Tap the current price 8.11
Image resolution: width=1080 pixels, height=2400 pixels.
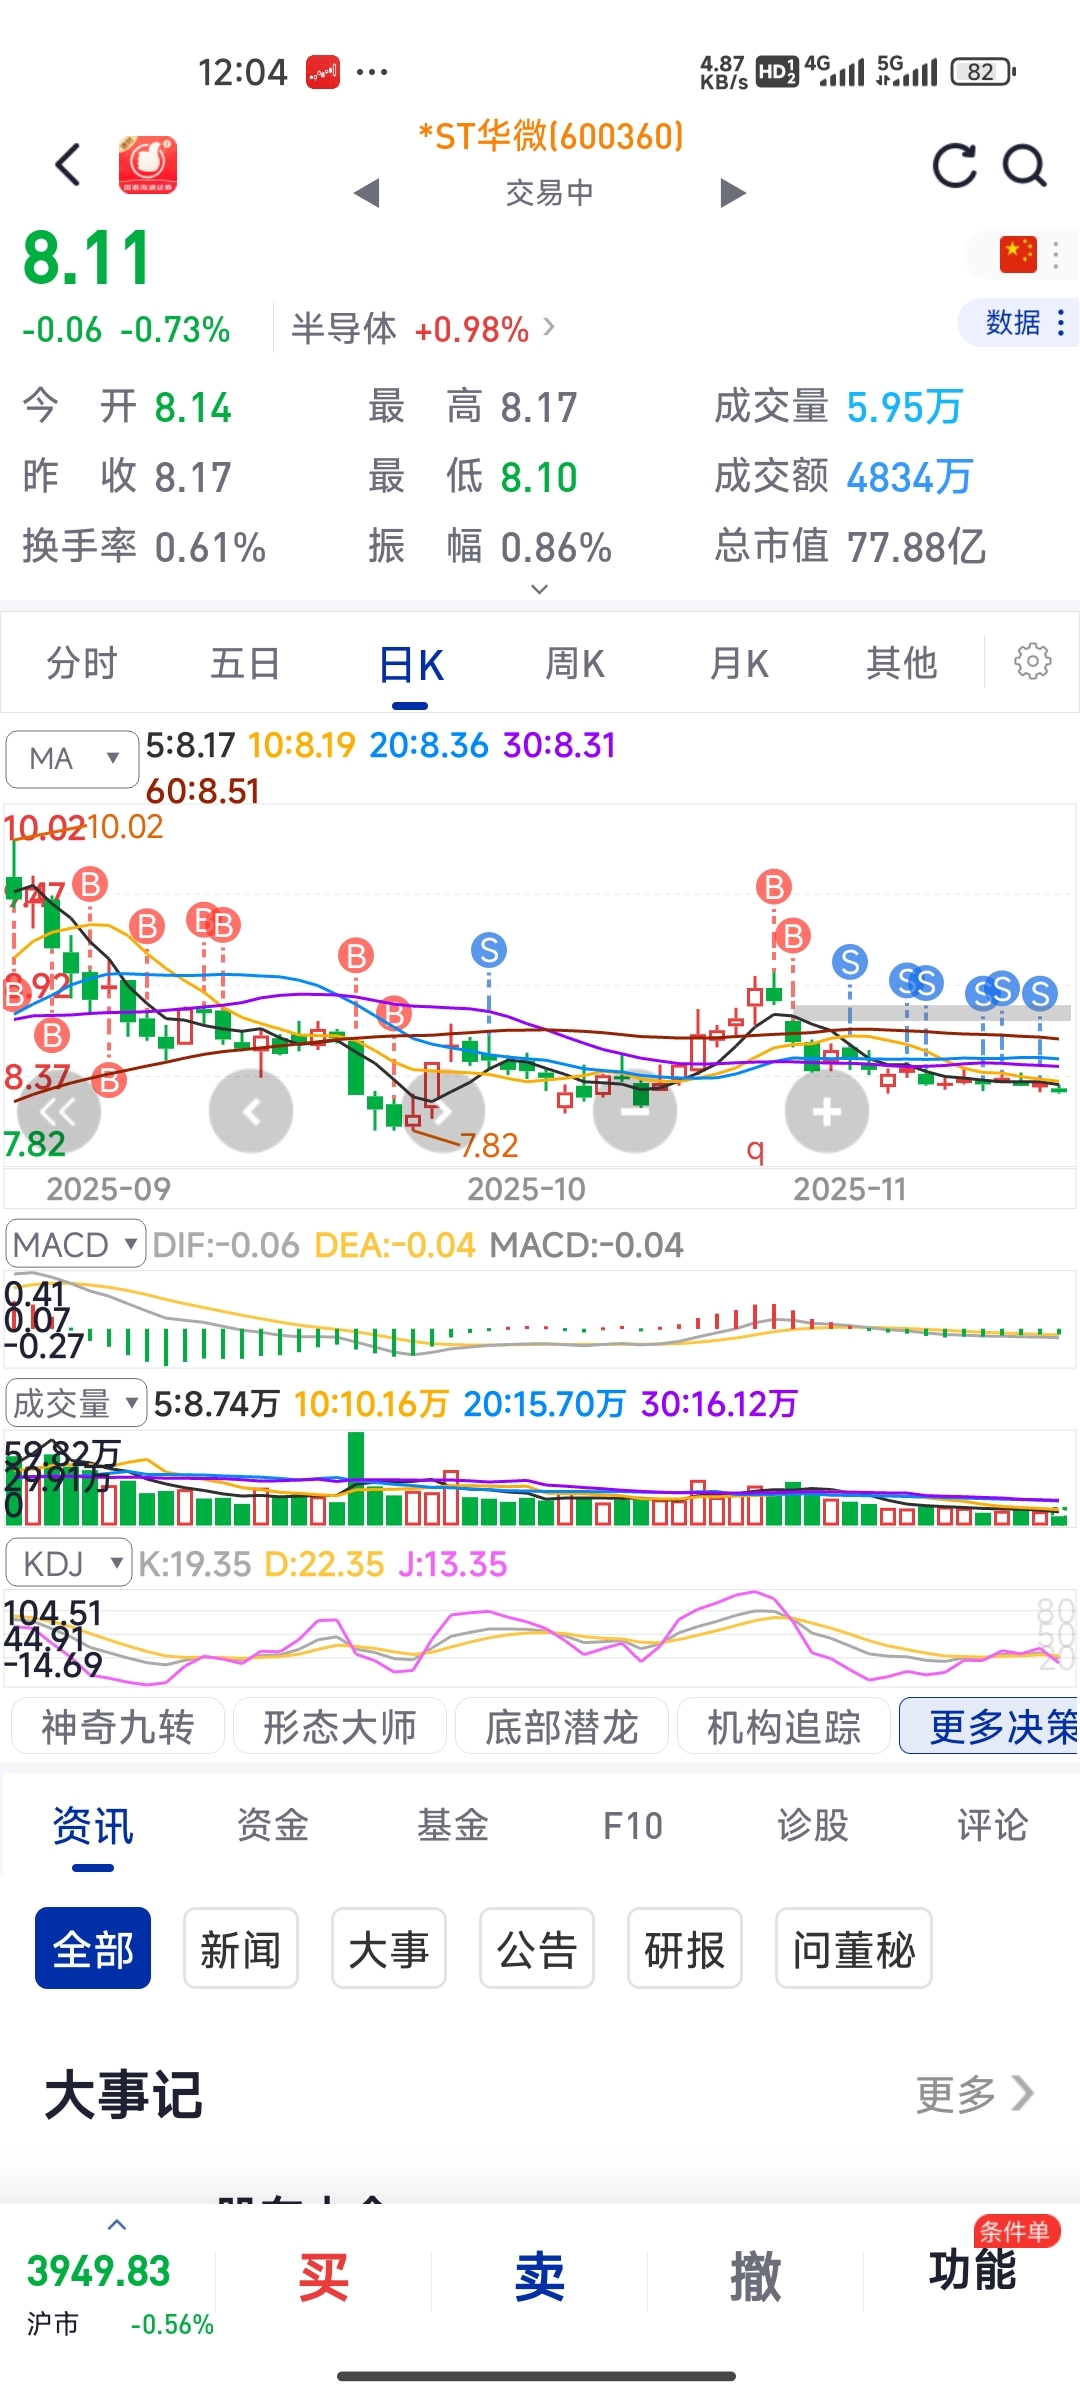[88, 259]
